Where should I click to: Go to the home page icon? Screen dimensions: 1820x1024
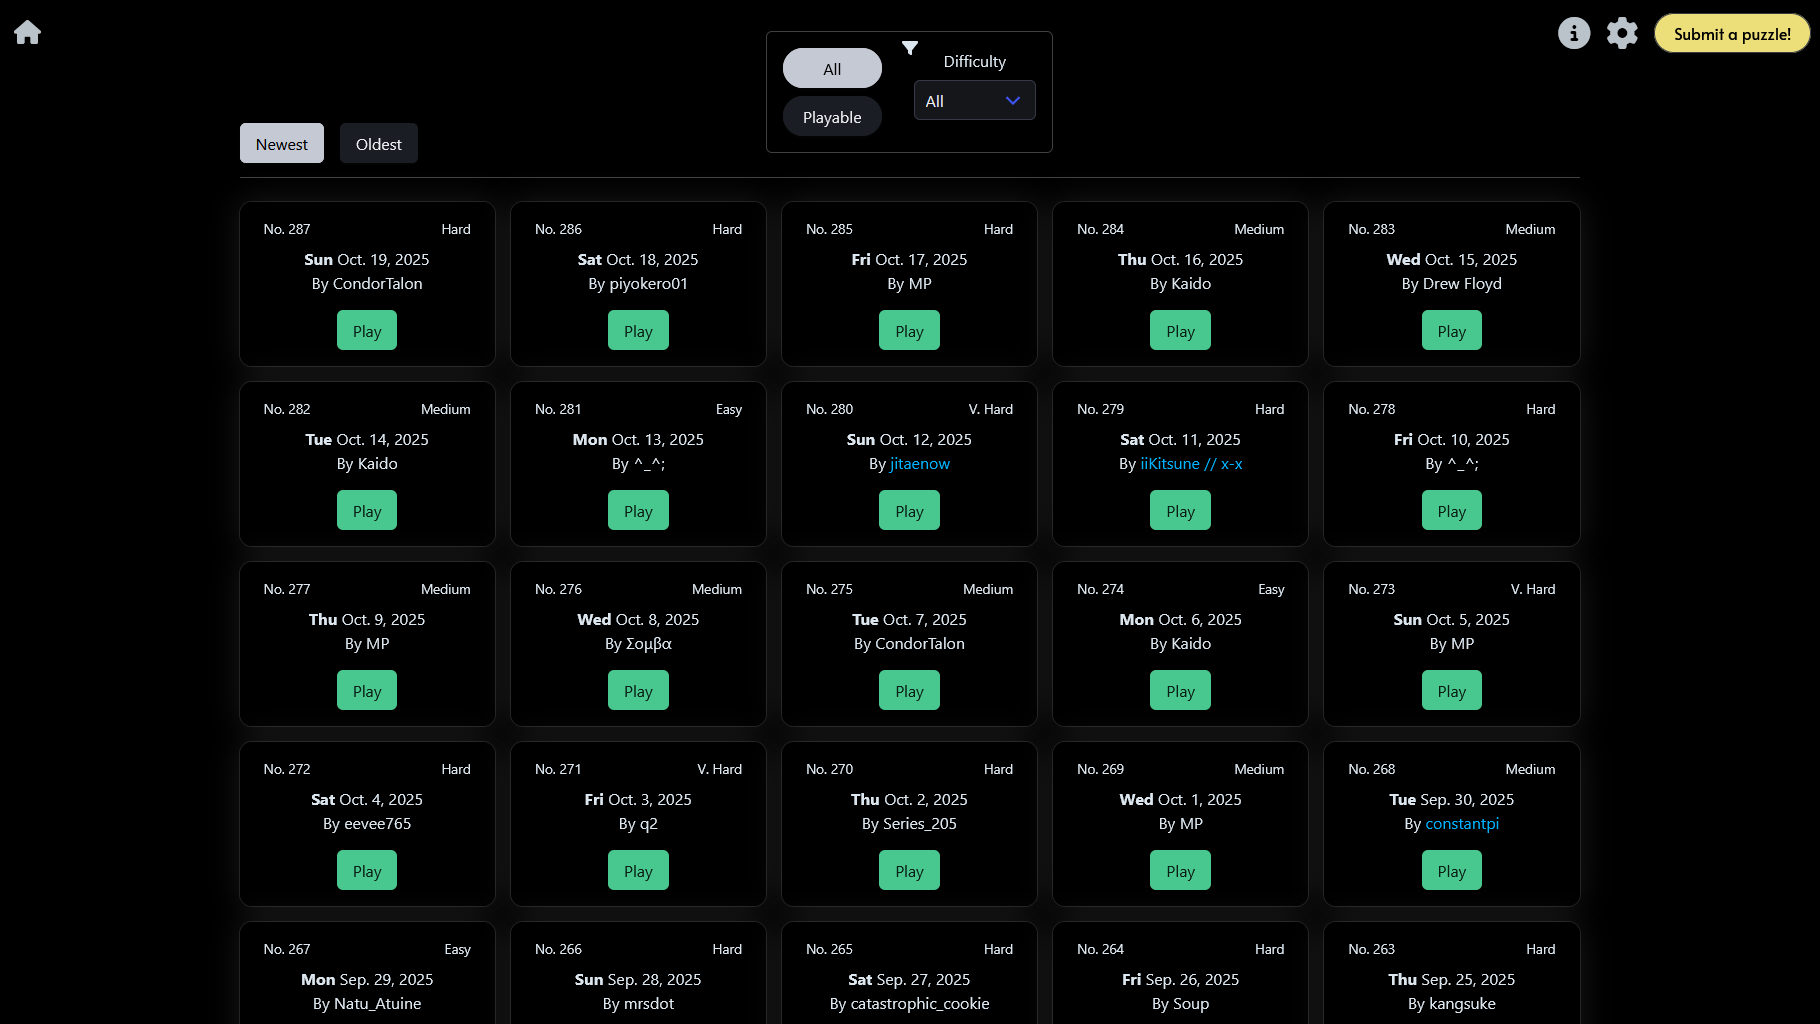[28, 33]
